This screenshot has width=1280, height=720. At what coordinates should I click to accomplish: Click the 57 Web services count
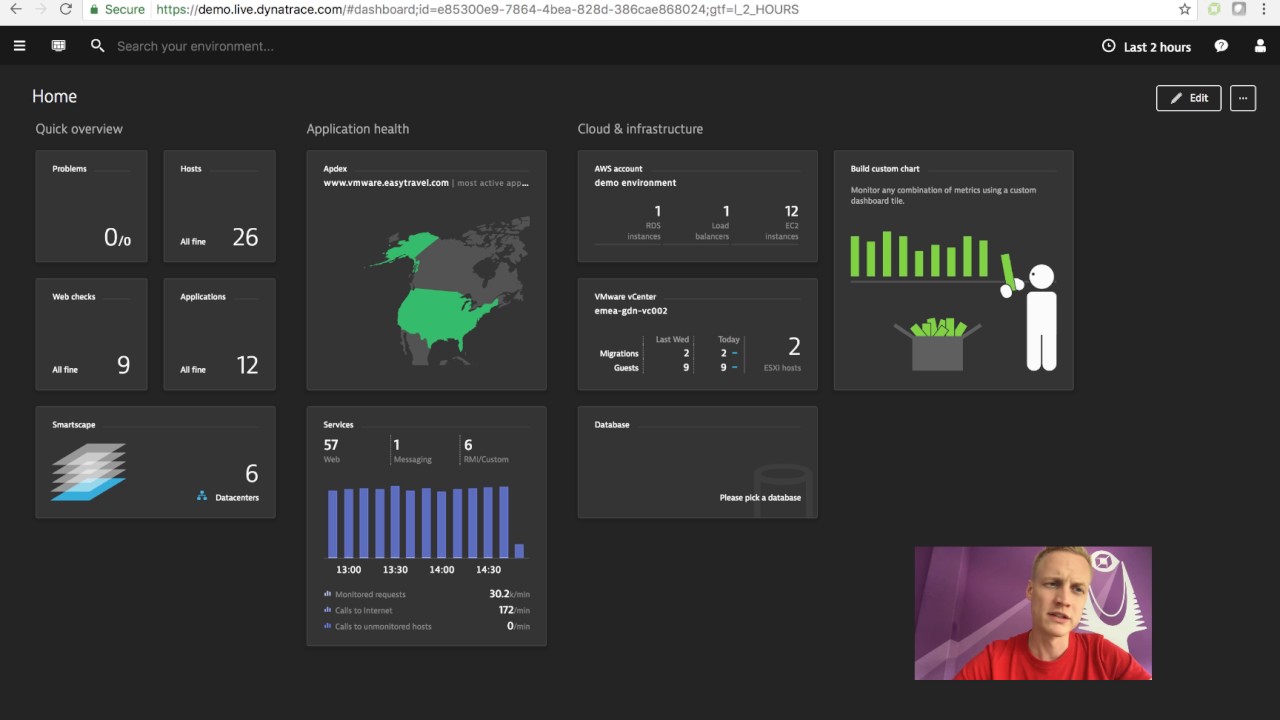coord(331,445)
